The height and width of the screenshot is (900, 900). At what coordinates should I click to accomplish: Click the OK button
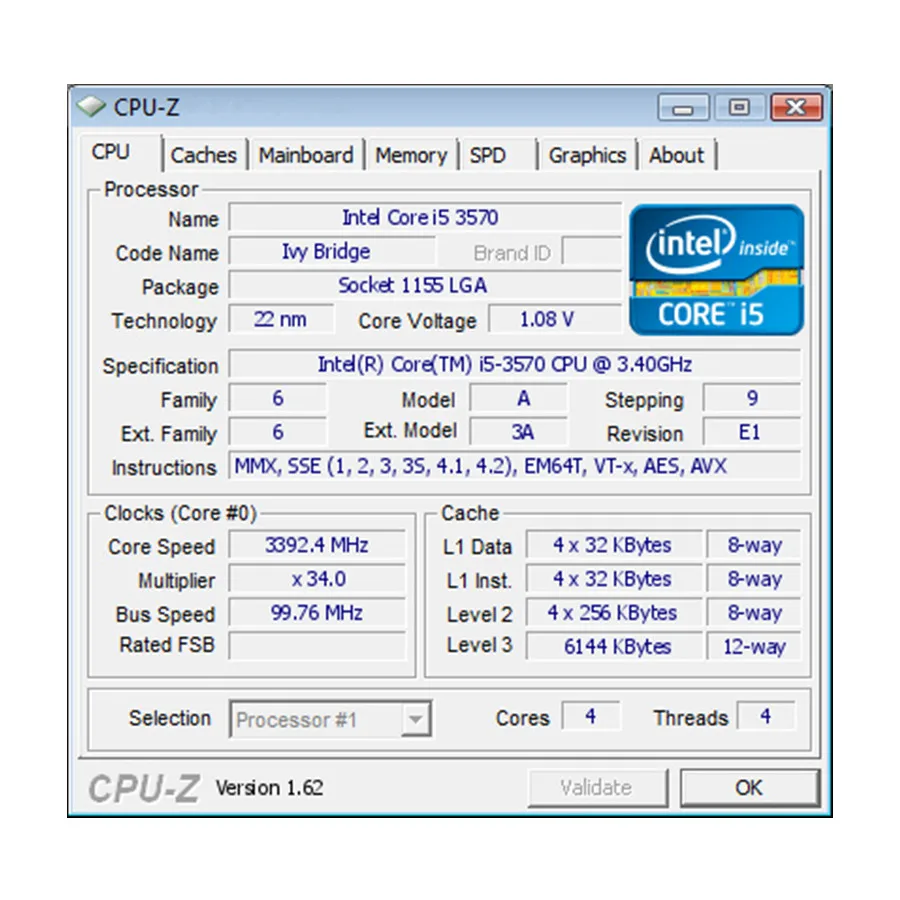click(x=749, y=788)
